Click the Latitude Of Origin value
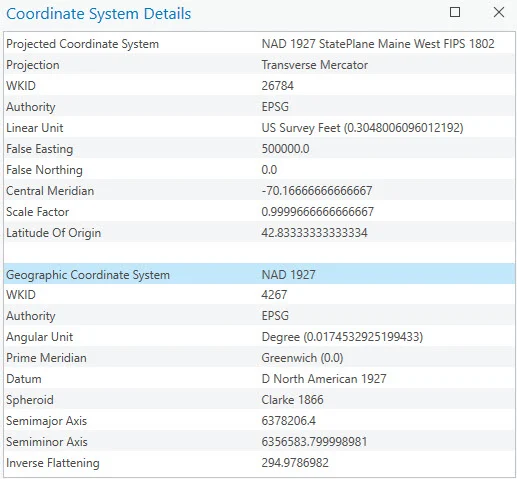The height and width of the screenshot is (479, 517). click(314, 233)
